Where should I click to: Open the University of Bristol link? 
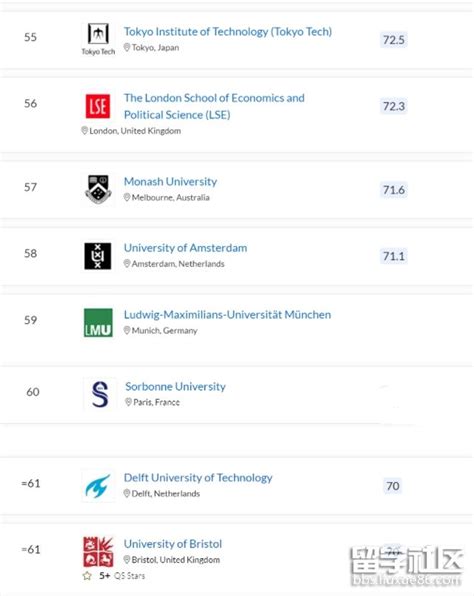(x=173, y=544)
